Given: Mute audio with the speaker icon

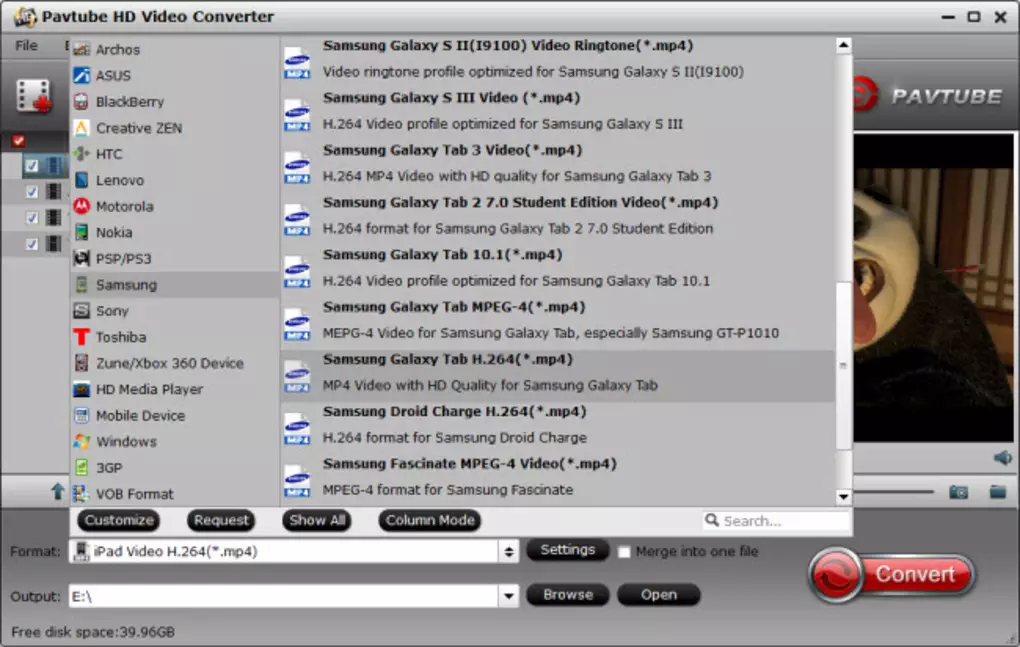Looking at the screenshot, I should [x=1002, y=457].
